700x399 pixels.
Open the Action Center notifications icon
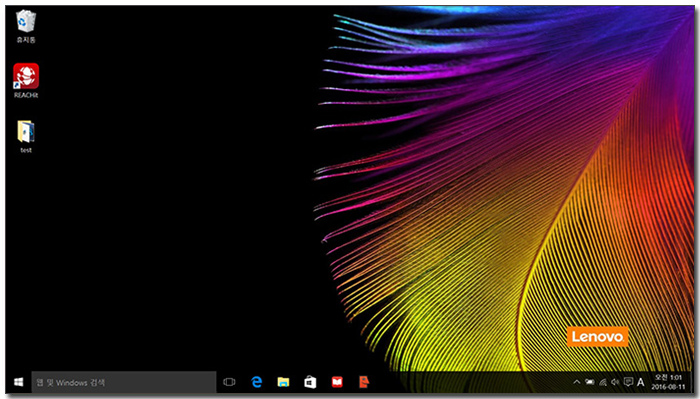pos(628,382)
